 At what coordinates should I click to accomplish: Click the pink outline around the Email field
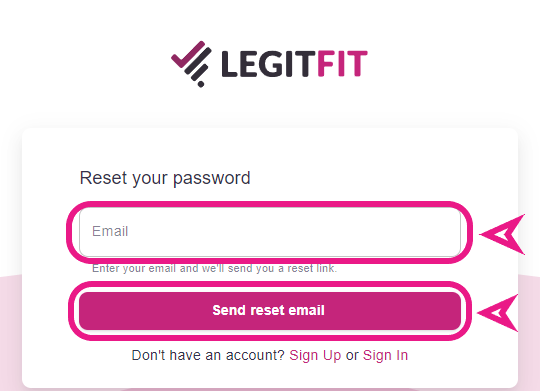[269, 204]
